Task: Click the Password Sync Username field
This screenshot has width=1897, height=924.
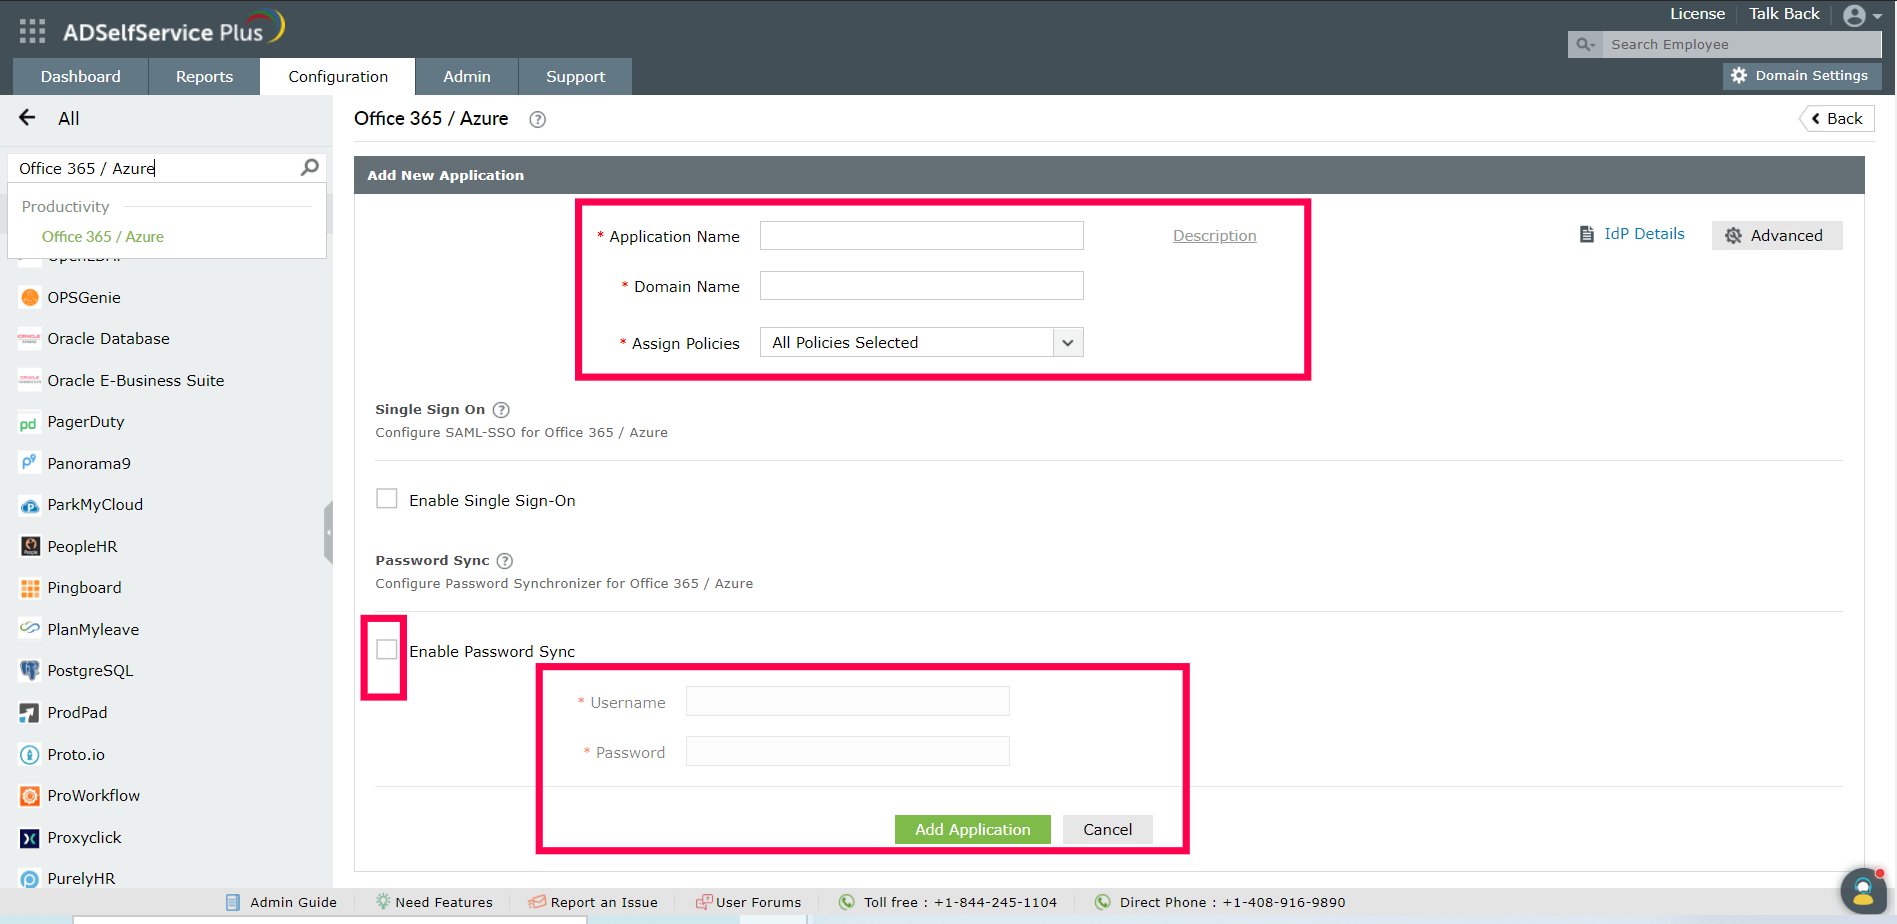Action: [847, 701]
